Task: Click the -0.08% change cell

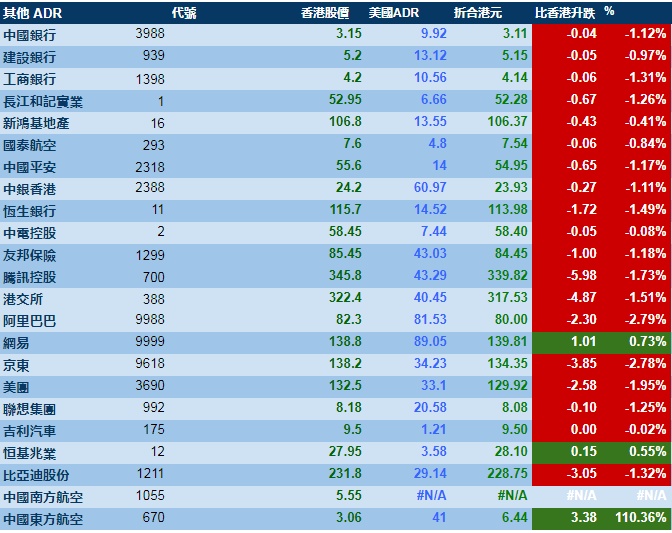Action: (x=645, y=231)
